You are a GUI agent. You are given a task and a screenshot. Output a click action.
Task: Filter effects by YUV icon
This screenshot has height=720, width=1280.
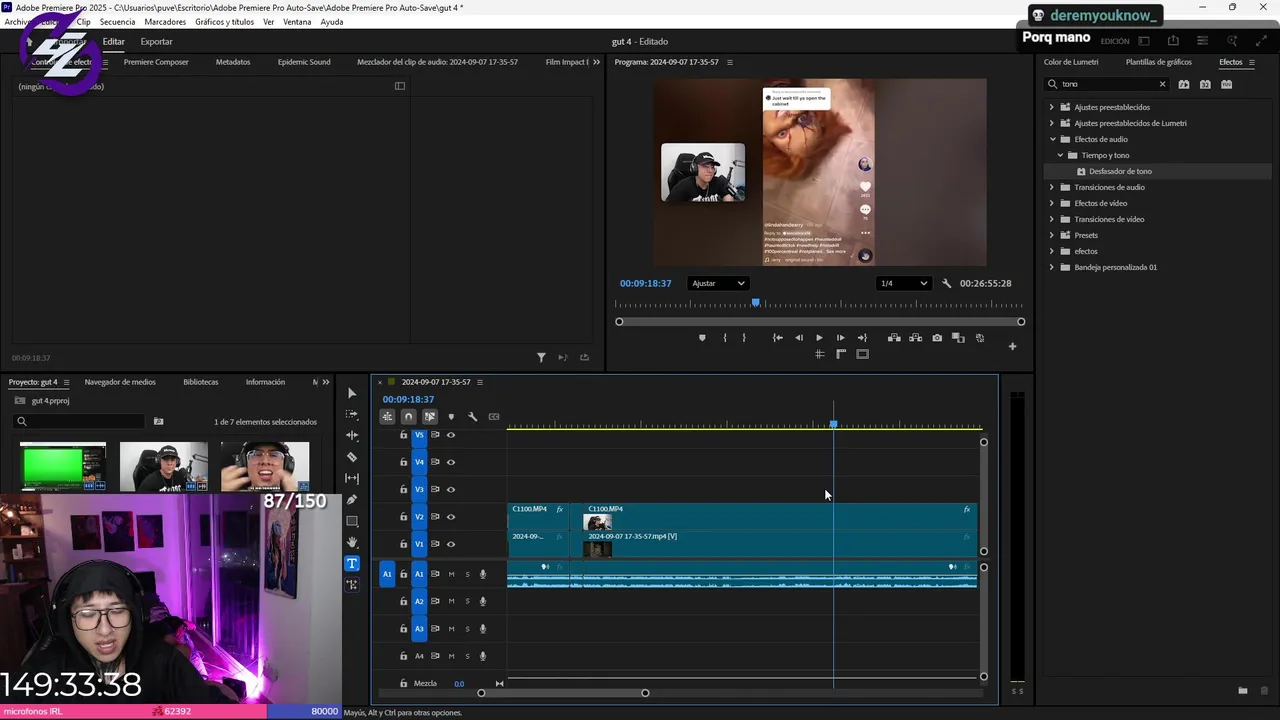1226,84
